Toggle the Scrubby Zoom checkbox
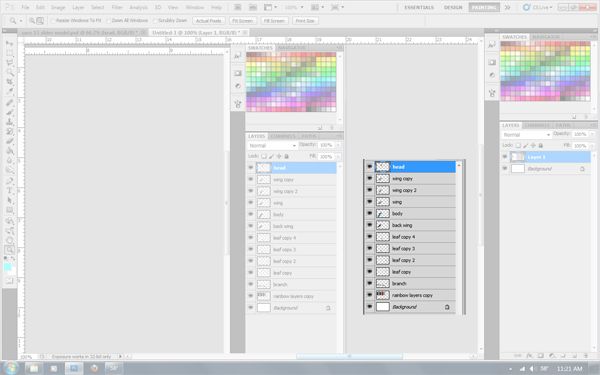This screenshot has width=600, height=375. pos(155,21)
